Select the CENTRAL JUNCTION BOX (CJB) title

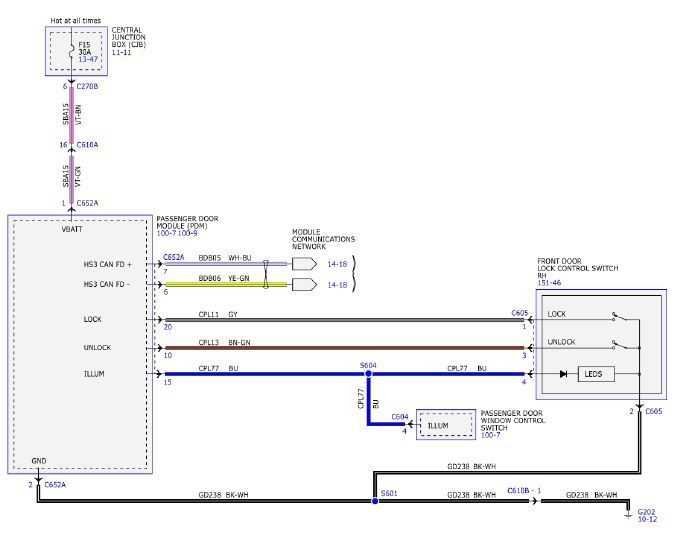tap(129, 37)
